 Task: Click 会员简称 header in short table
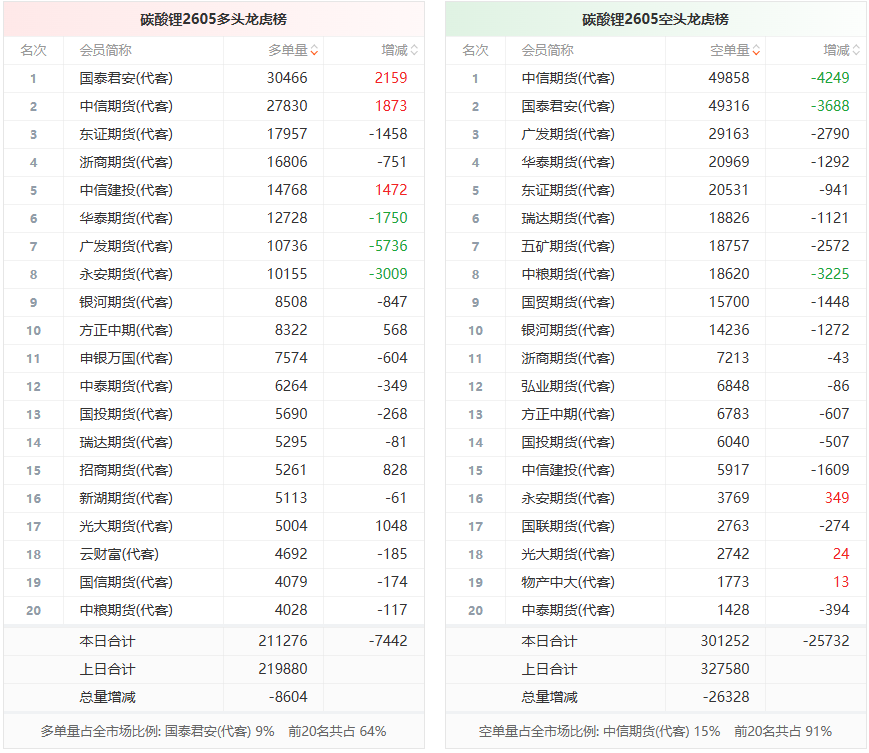tap(547, 50)
